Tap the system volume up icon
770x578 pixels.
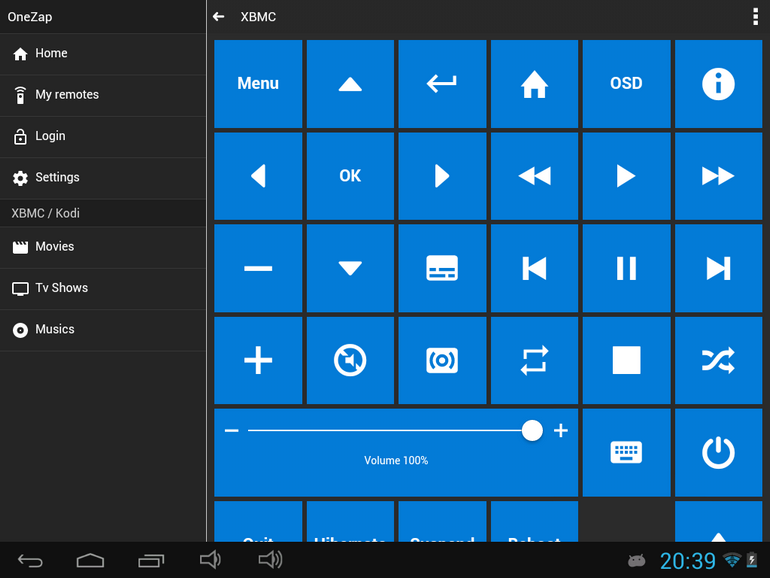pyautogui.click(x=271, y=560)
